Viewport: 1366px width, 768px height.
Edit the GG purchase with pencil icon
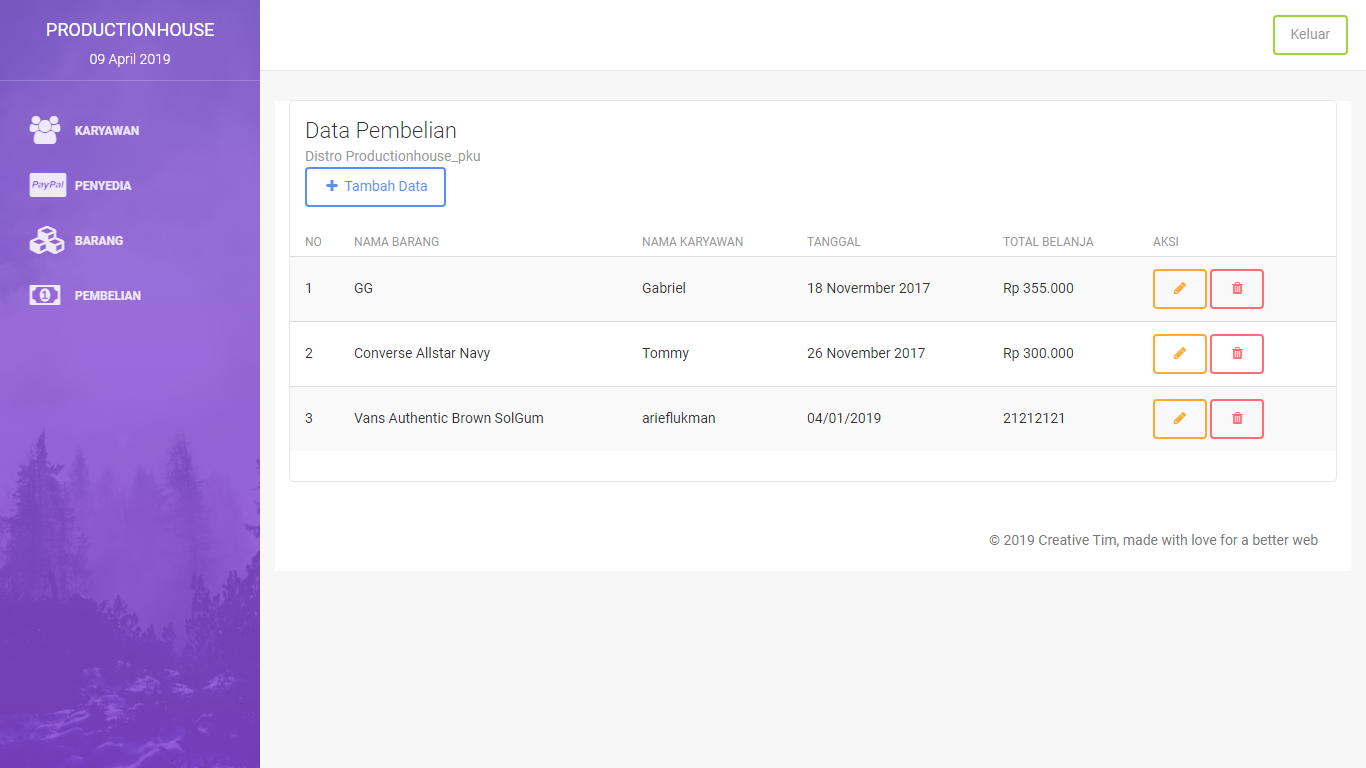tap(1179, 289)
